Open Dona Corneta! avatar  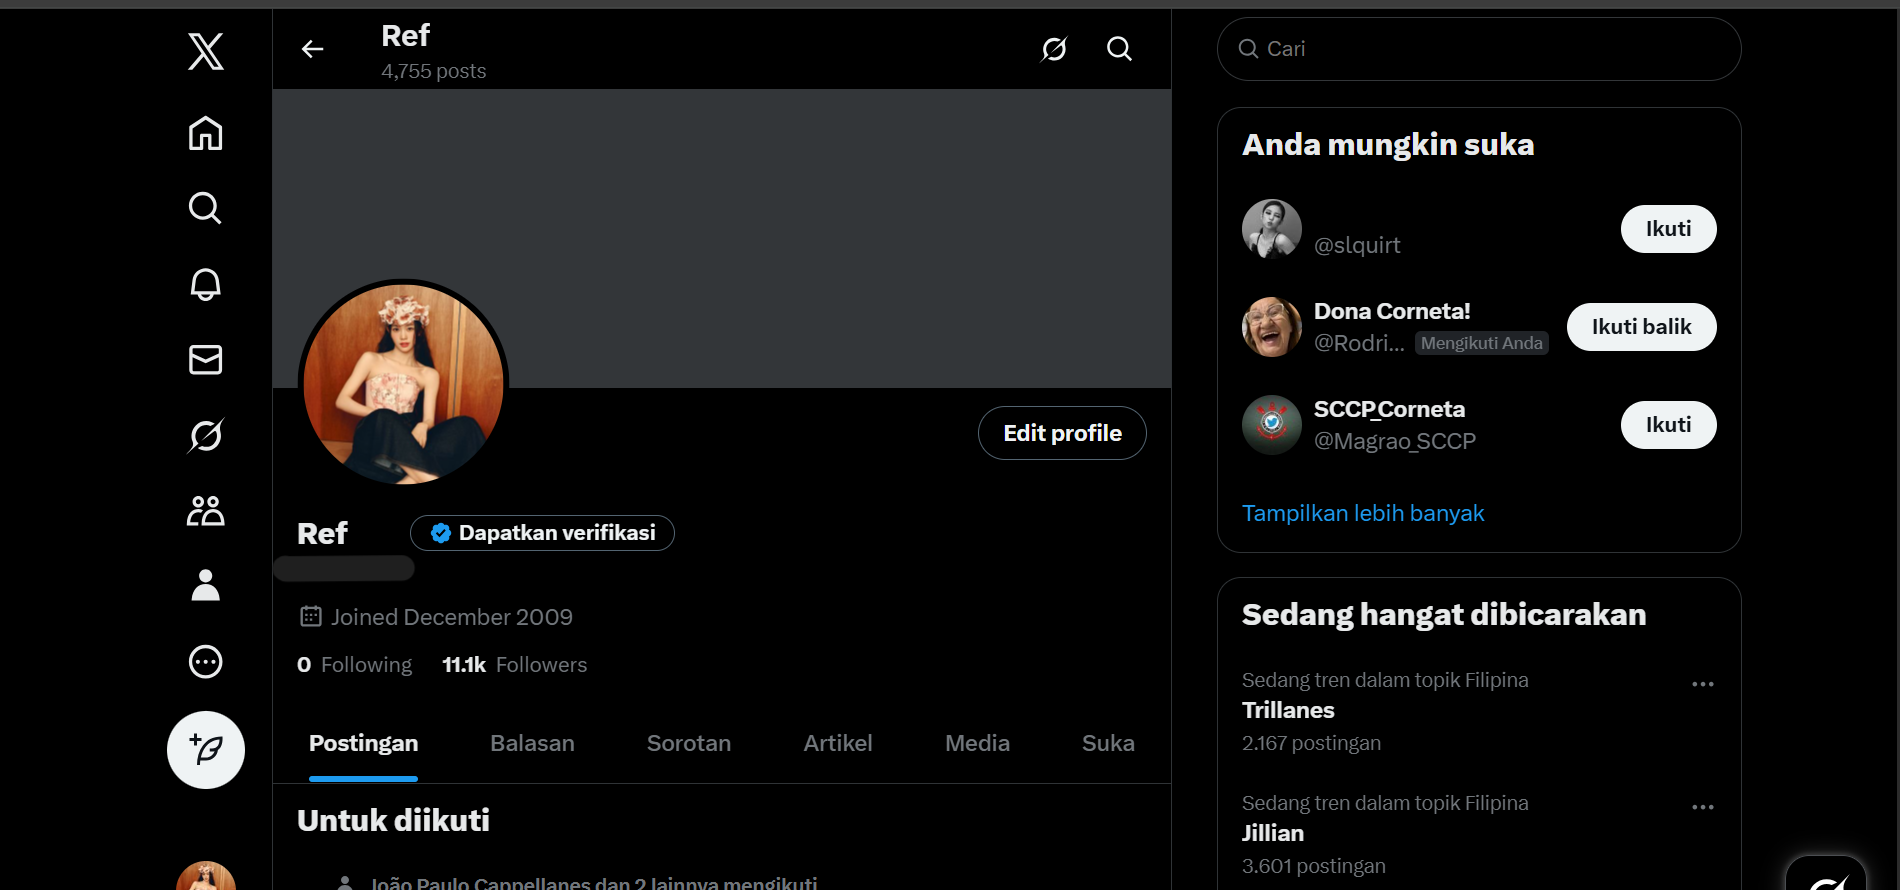[1272, 327]
